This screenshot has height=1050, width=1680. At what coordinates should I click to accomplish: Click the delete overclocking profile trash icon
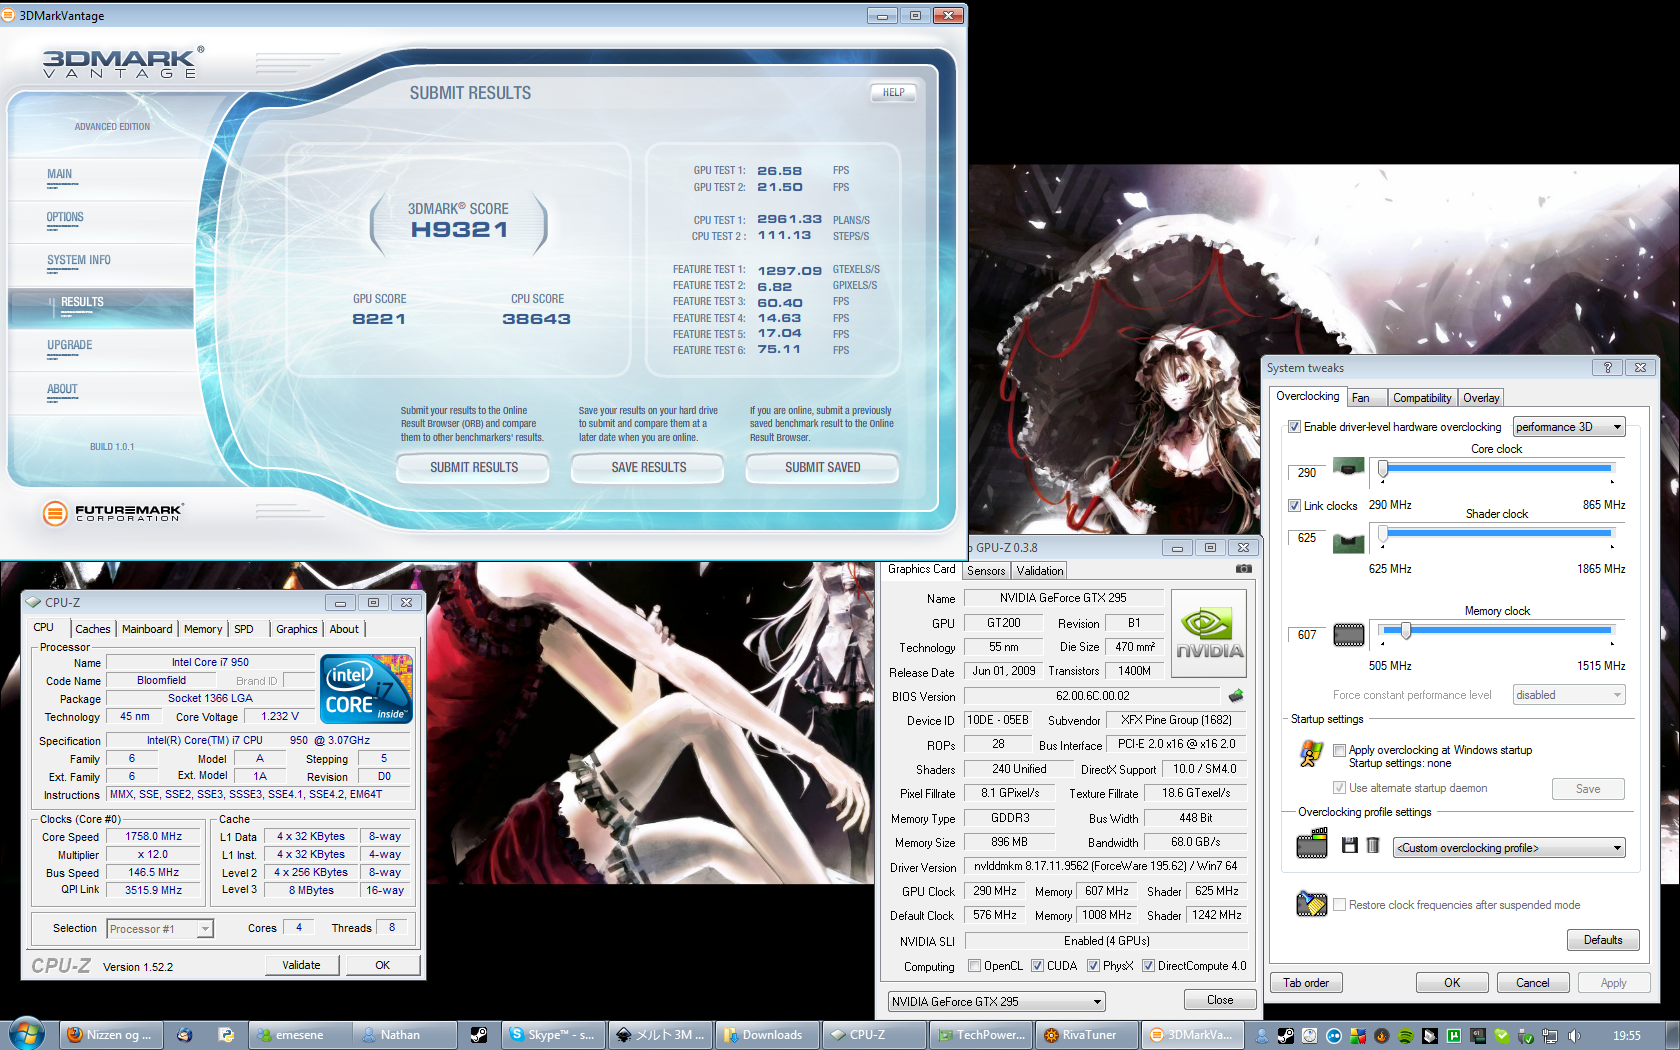(x=1373, y=845)
